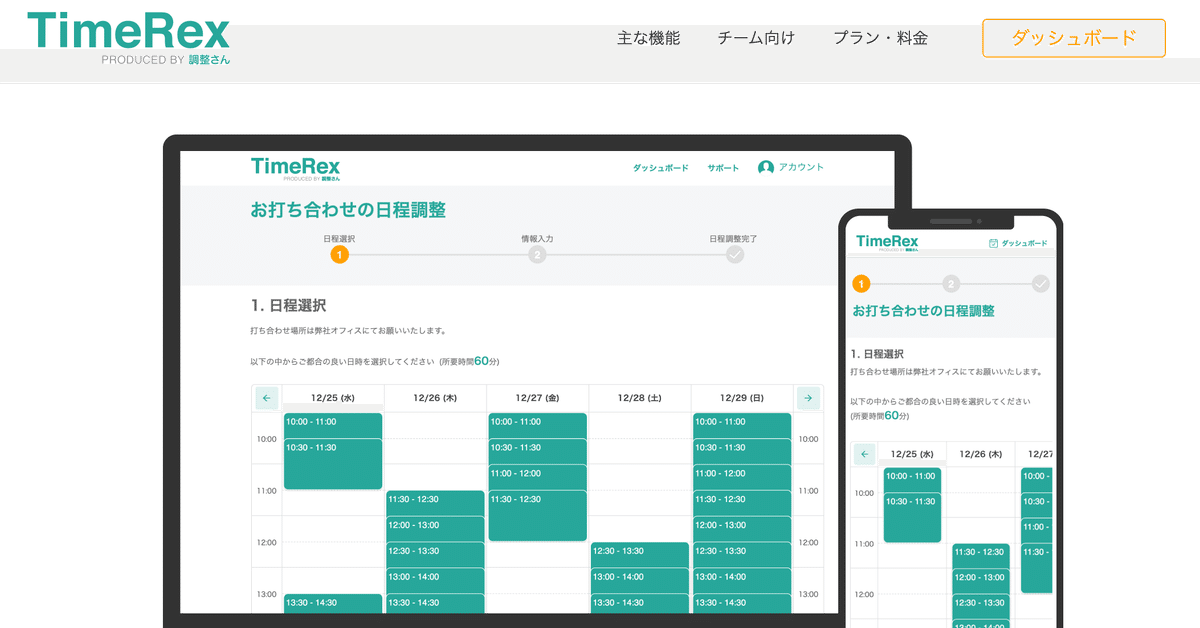Select 12/26 (木) header on phone calendar
The width and height of the screenshot is (1200, 628).
coord(980,454)
